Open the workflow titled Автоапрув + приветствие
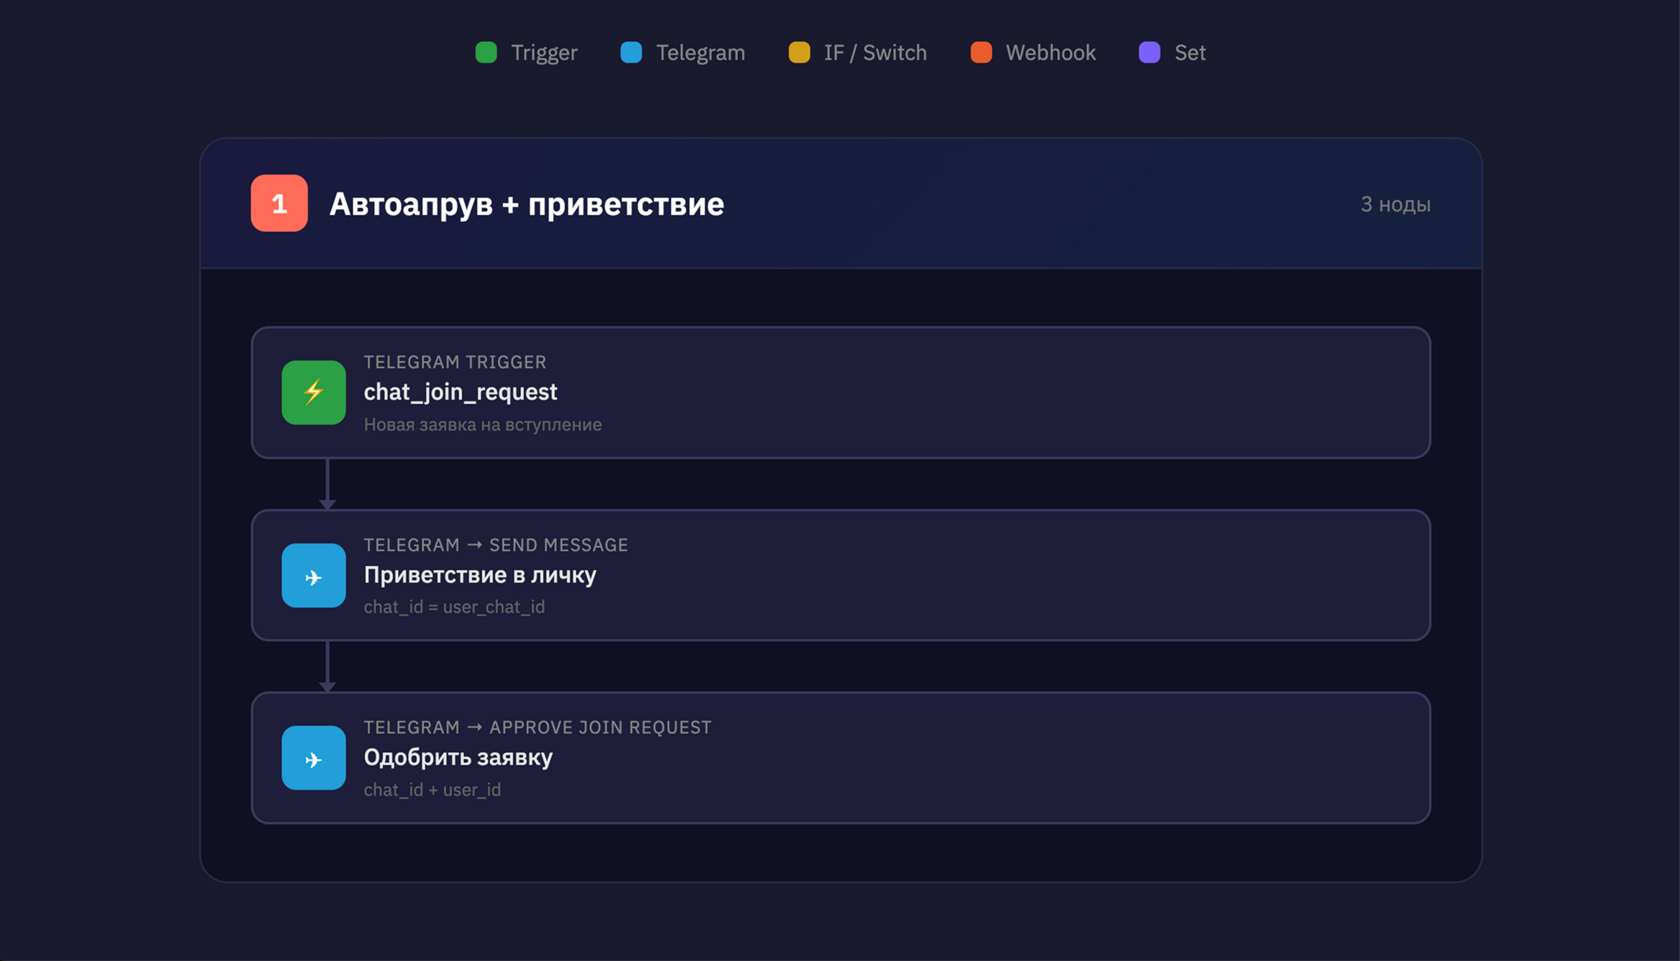 [x=528, y=203]
